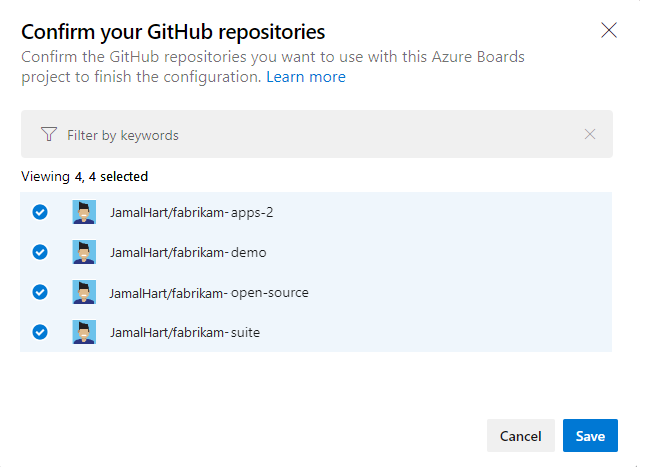This screenshot has height=469, width=646.
Task: Click avatar icon for fabrikam-suite repository
Action: click(x=84, y=332)
